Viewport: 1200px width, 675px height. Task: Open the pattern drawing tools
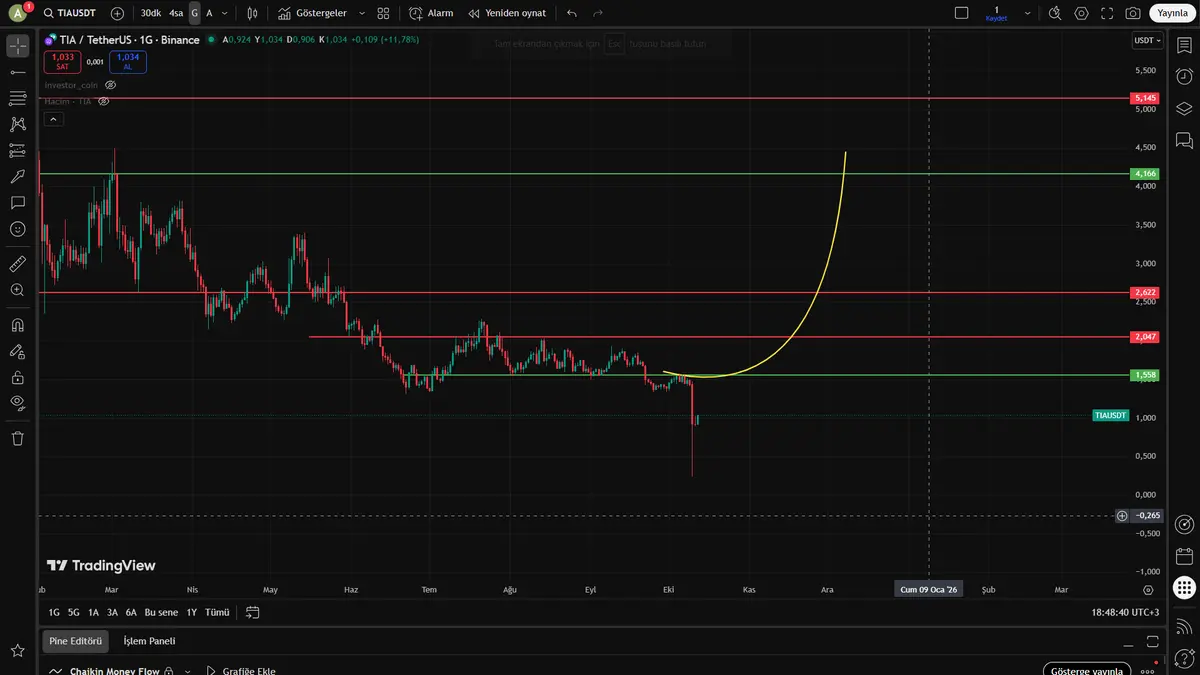(x=17, y=124)
